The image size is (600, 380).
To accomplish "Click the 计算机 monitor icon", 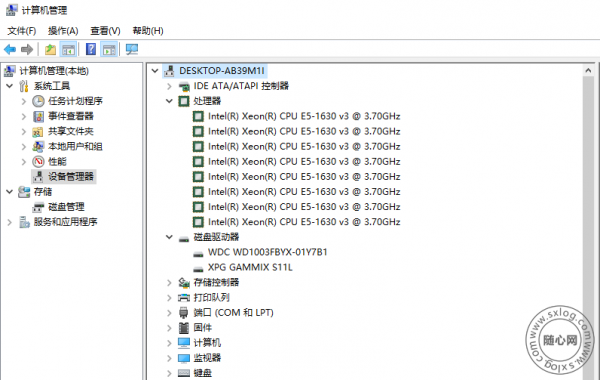I will 184,343.
